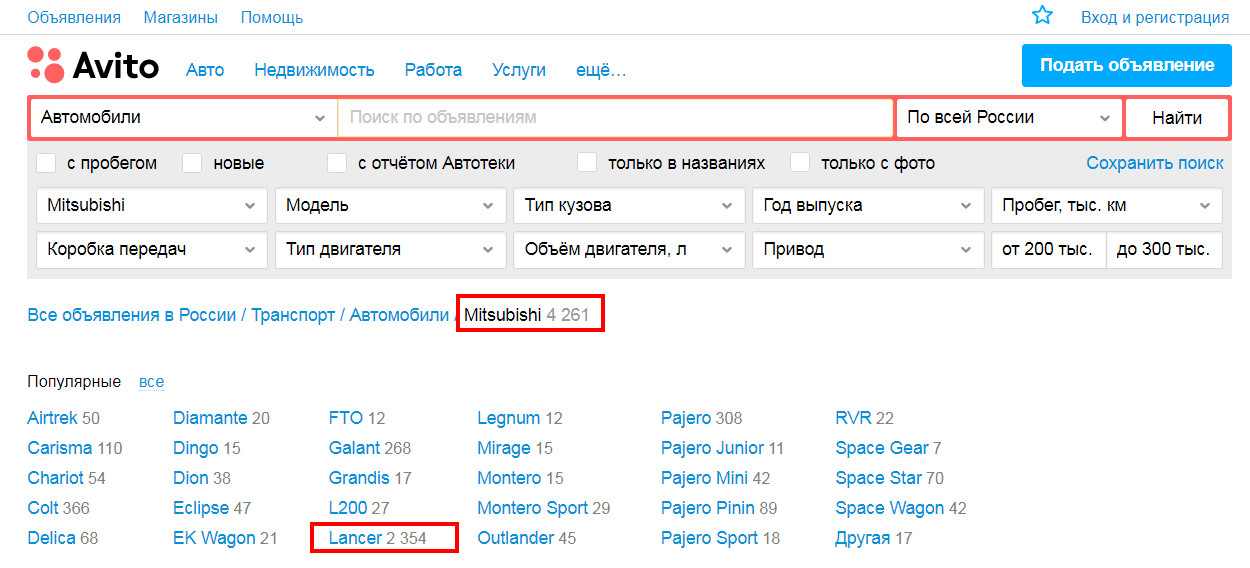This screenshot has width=1250, height=568.
Task: Open the Galant model link
Action: point(355,448)
